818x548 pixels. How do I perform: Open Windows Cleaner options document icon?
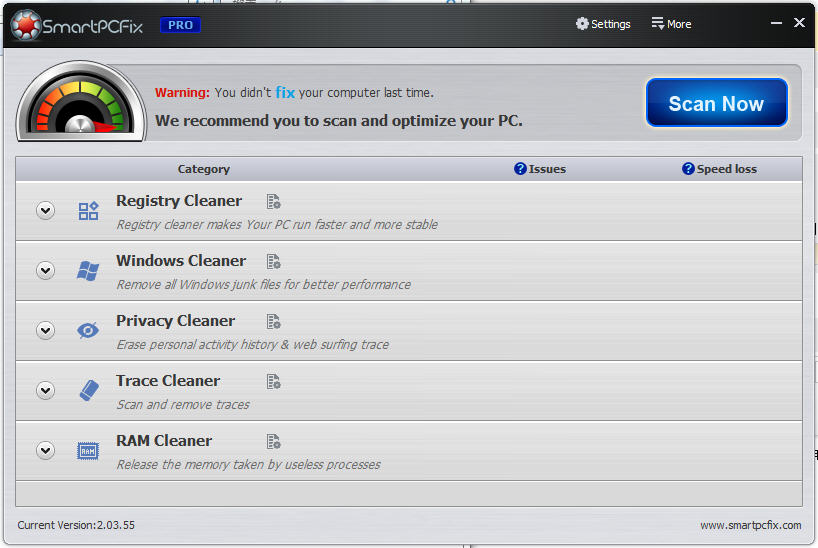[273, 261]
